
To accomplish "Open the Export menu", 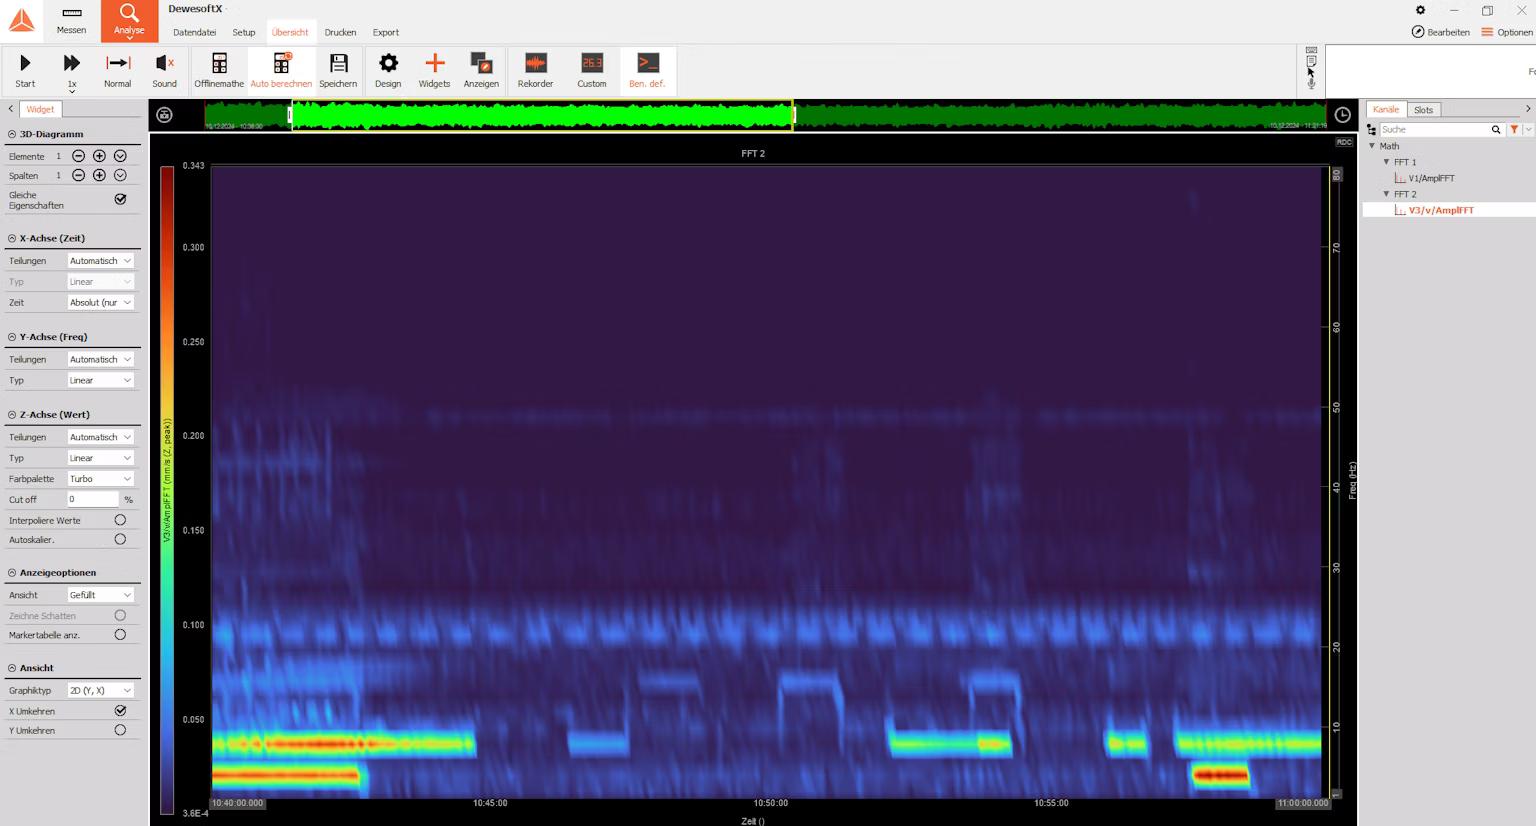I will point(385,32).
